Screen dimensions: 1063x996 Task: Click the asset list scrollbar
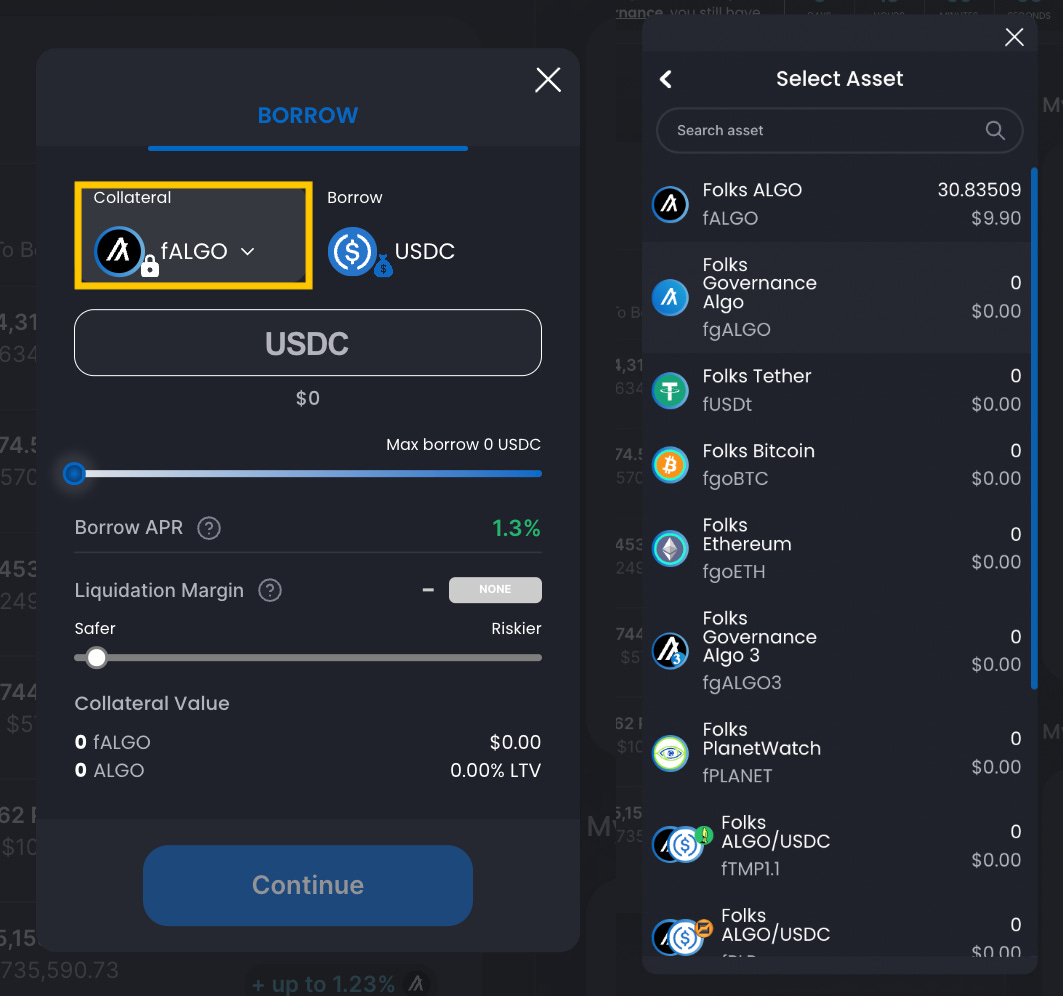click(1034, 429)
